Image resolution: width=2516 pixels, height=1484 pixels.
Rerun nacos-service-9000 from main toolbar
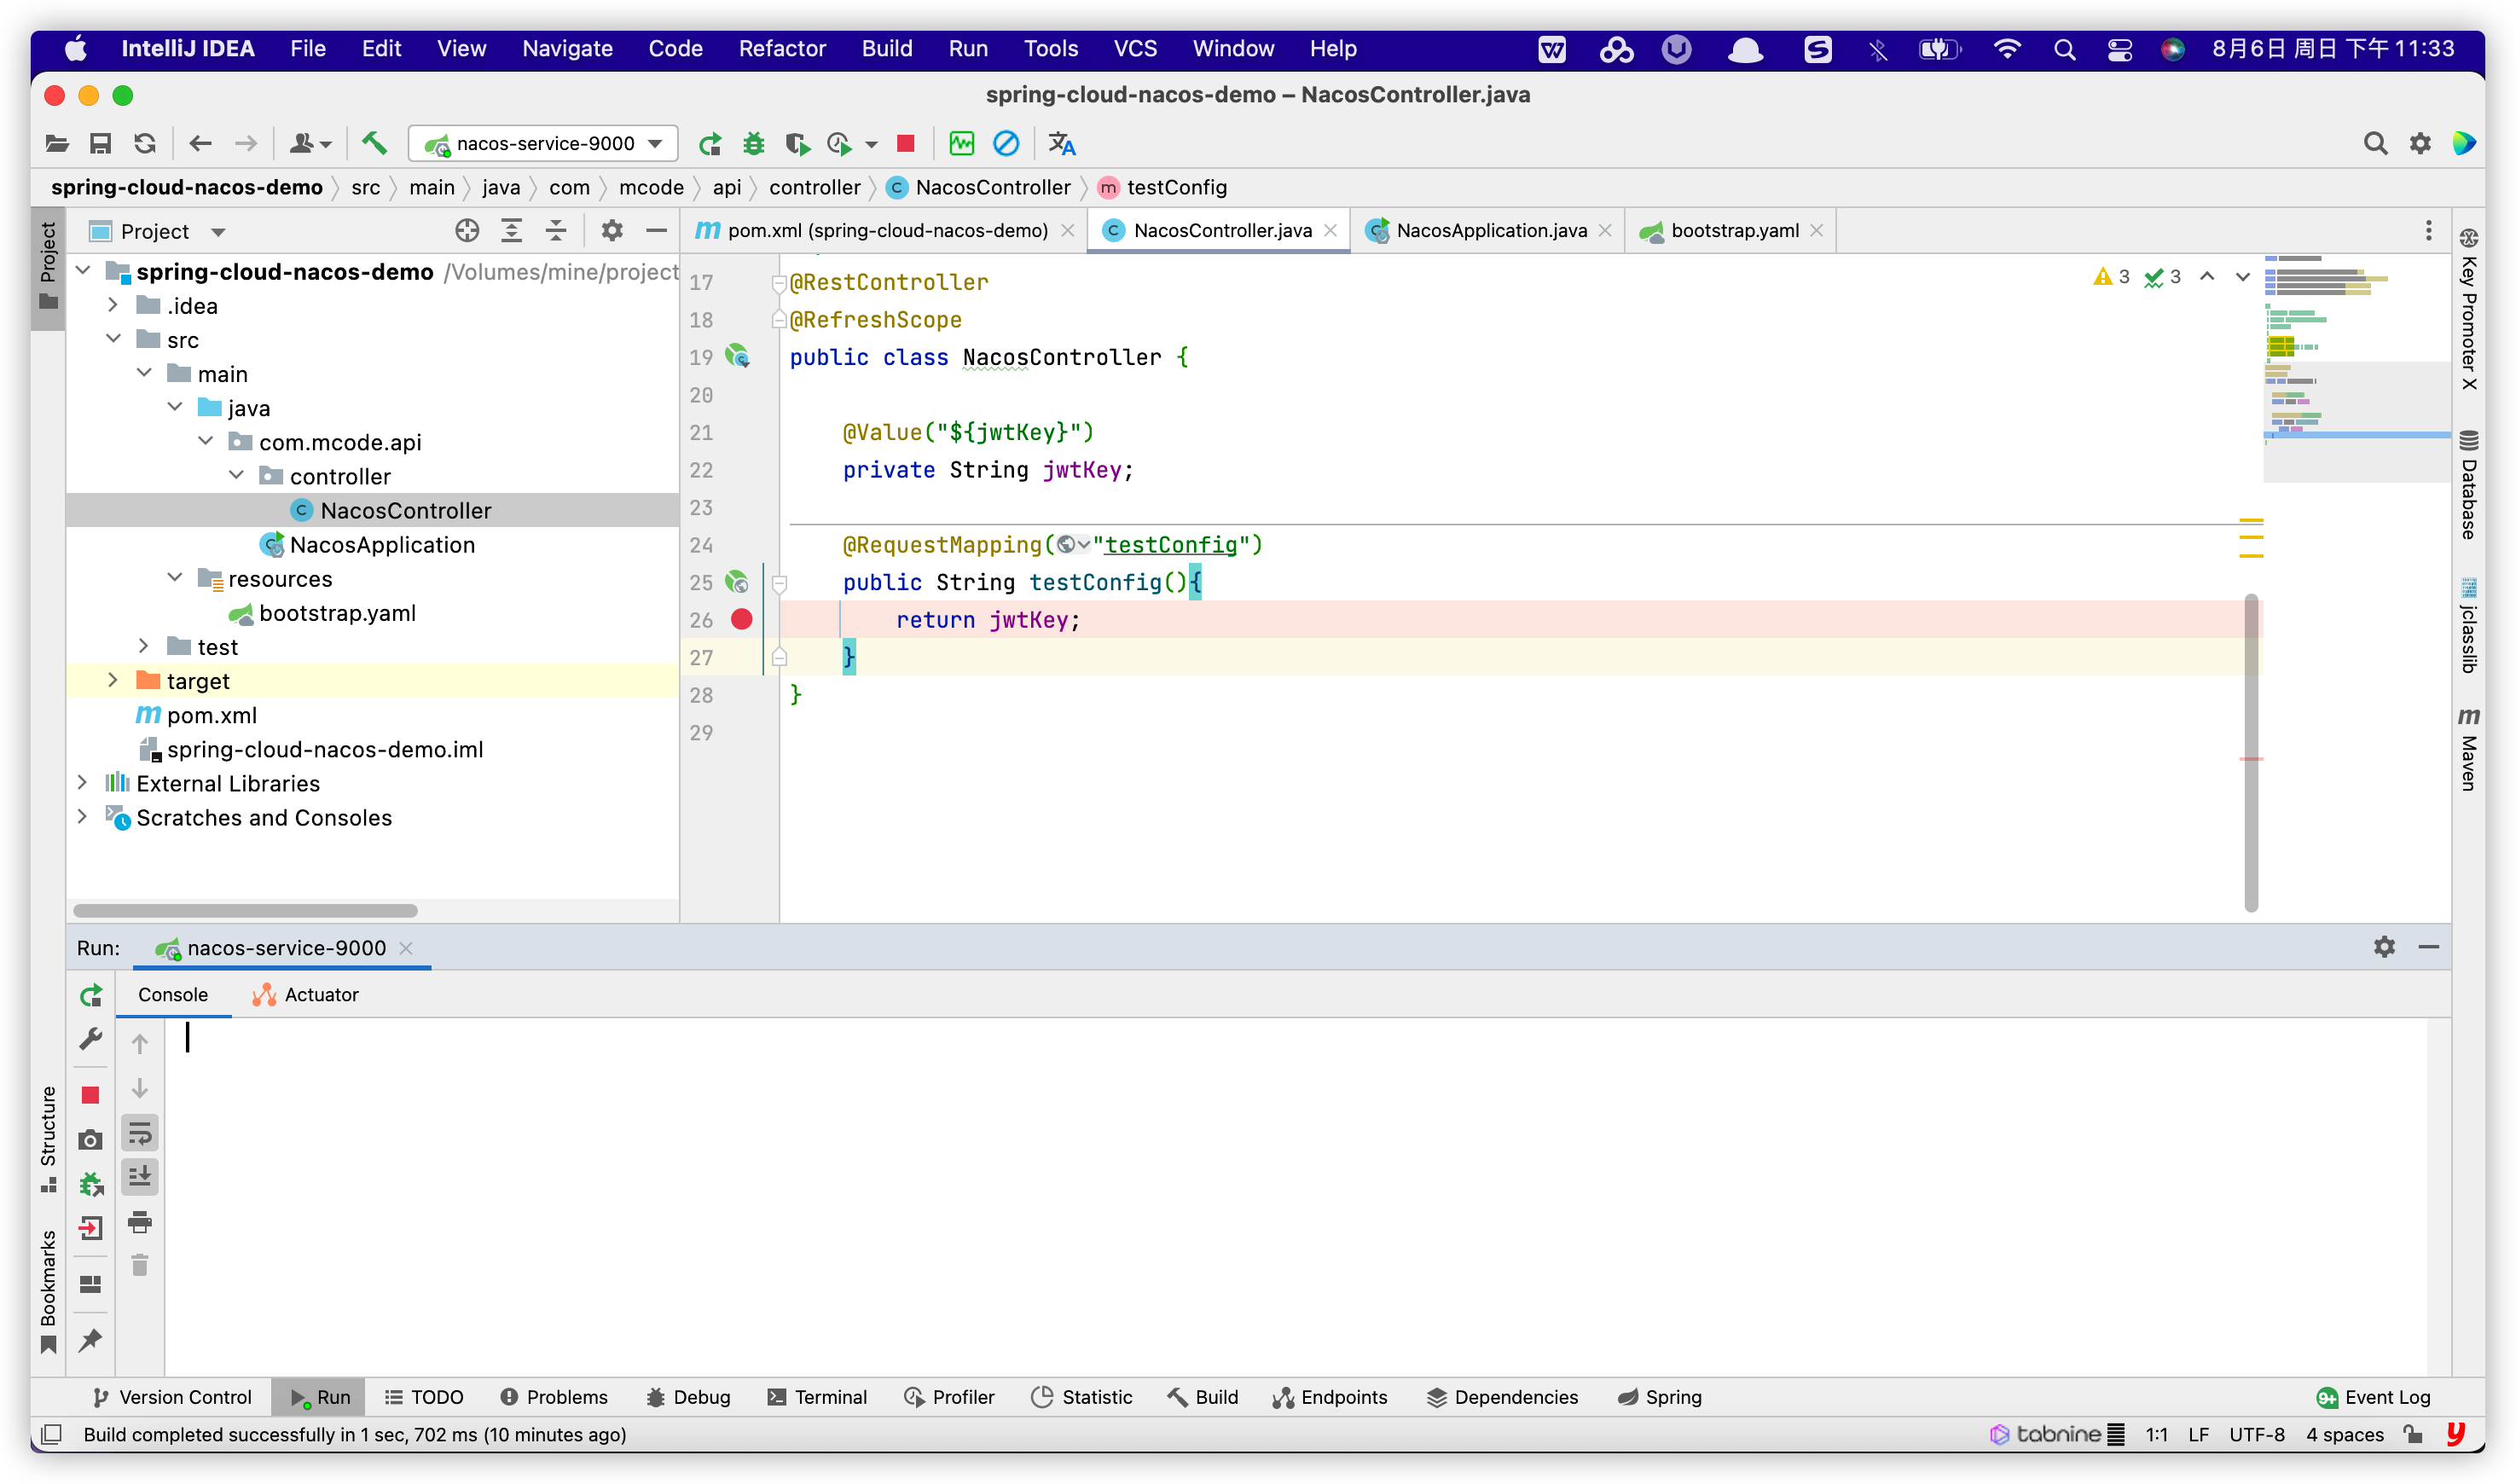710,144
